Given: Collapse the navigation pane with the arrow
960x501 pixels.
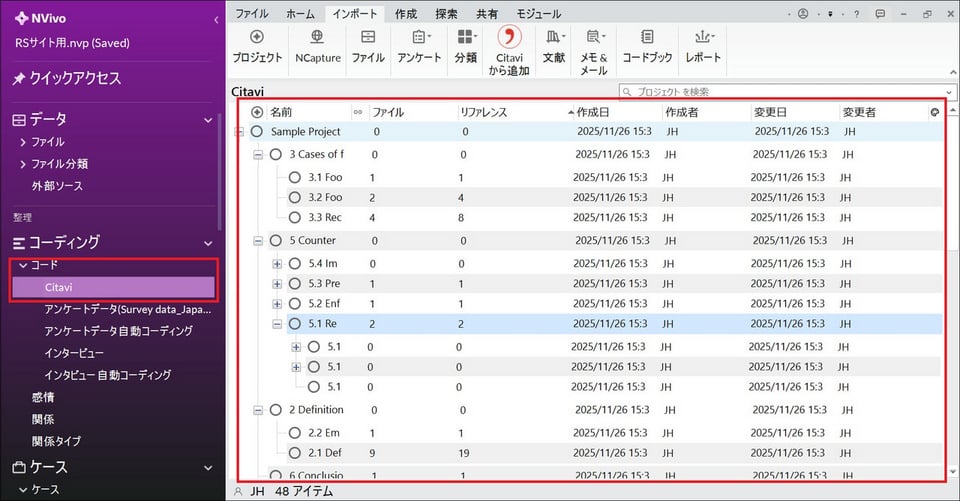Looking at the screenshot, I should tap(216, 20).
